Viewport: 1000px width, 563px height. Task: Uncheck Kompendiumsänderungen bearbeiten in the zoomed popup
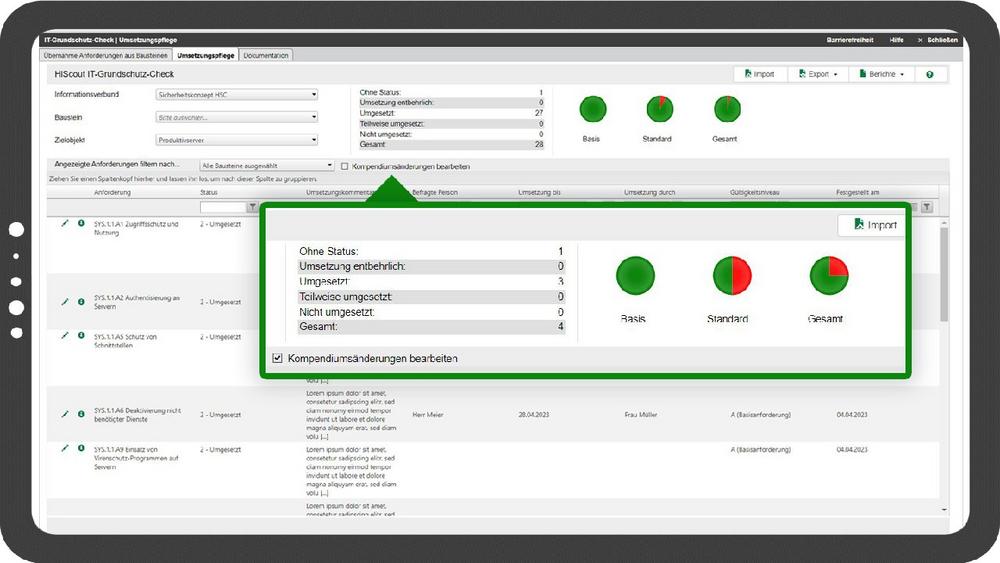tap(277, 358)
